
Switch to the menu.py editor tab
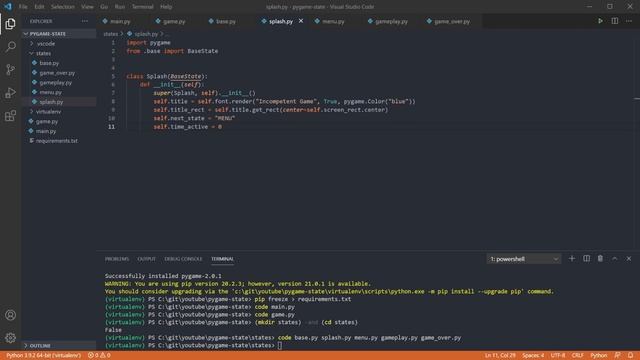click(333, 21)
